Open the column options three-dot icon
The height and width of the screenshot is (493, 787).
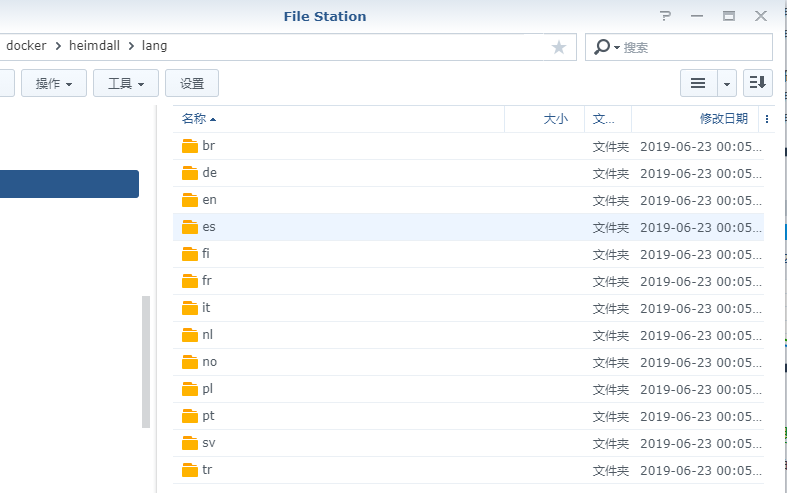click(767, 119)
